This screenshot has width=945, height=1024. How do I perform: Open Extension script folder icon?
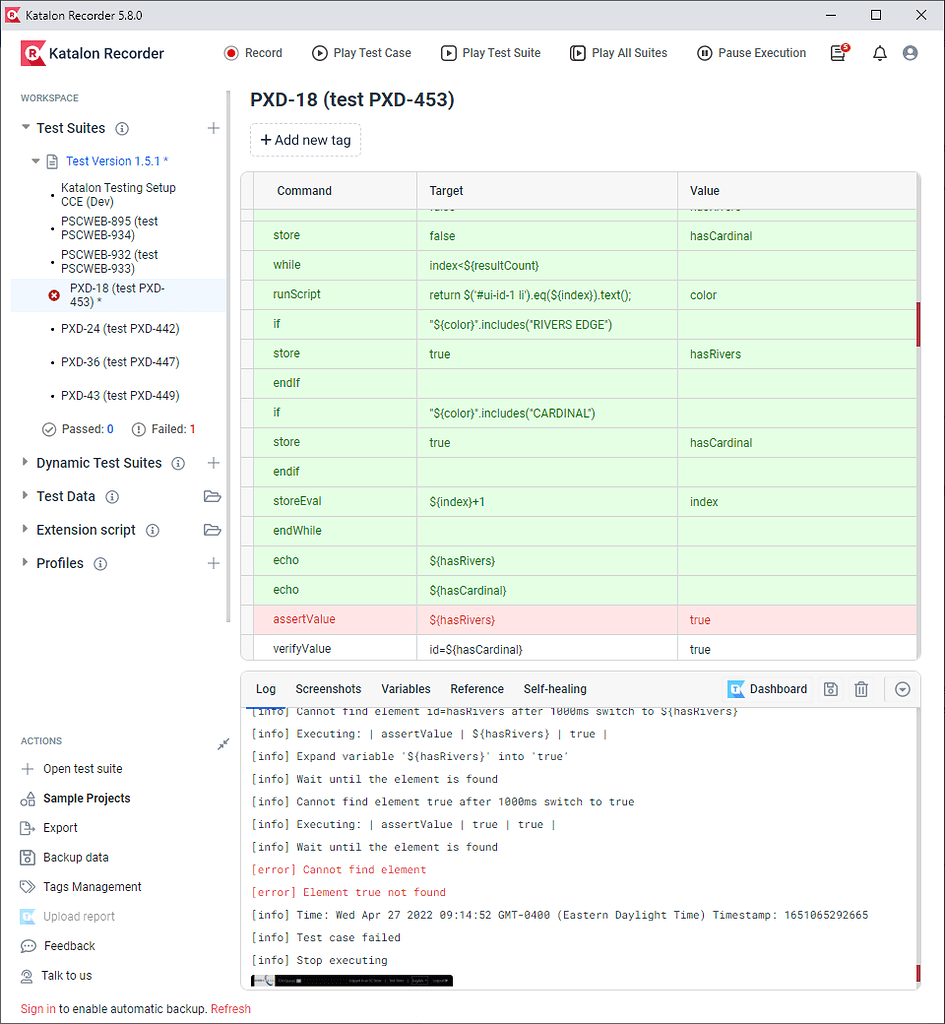[212, 530]
